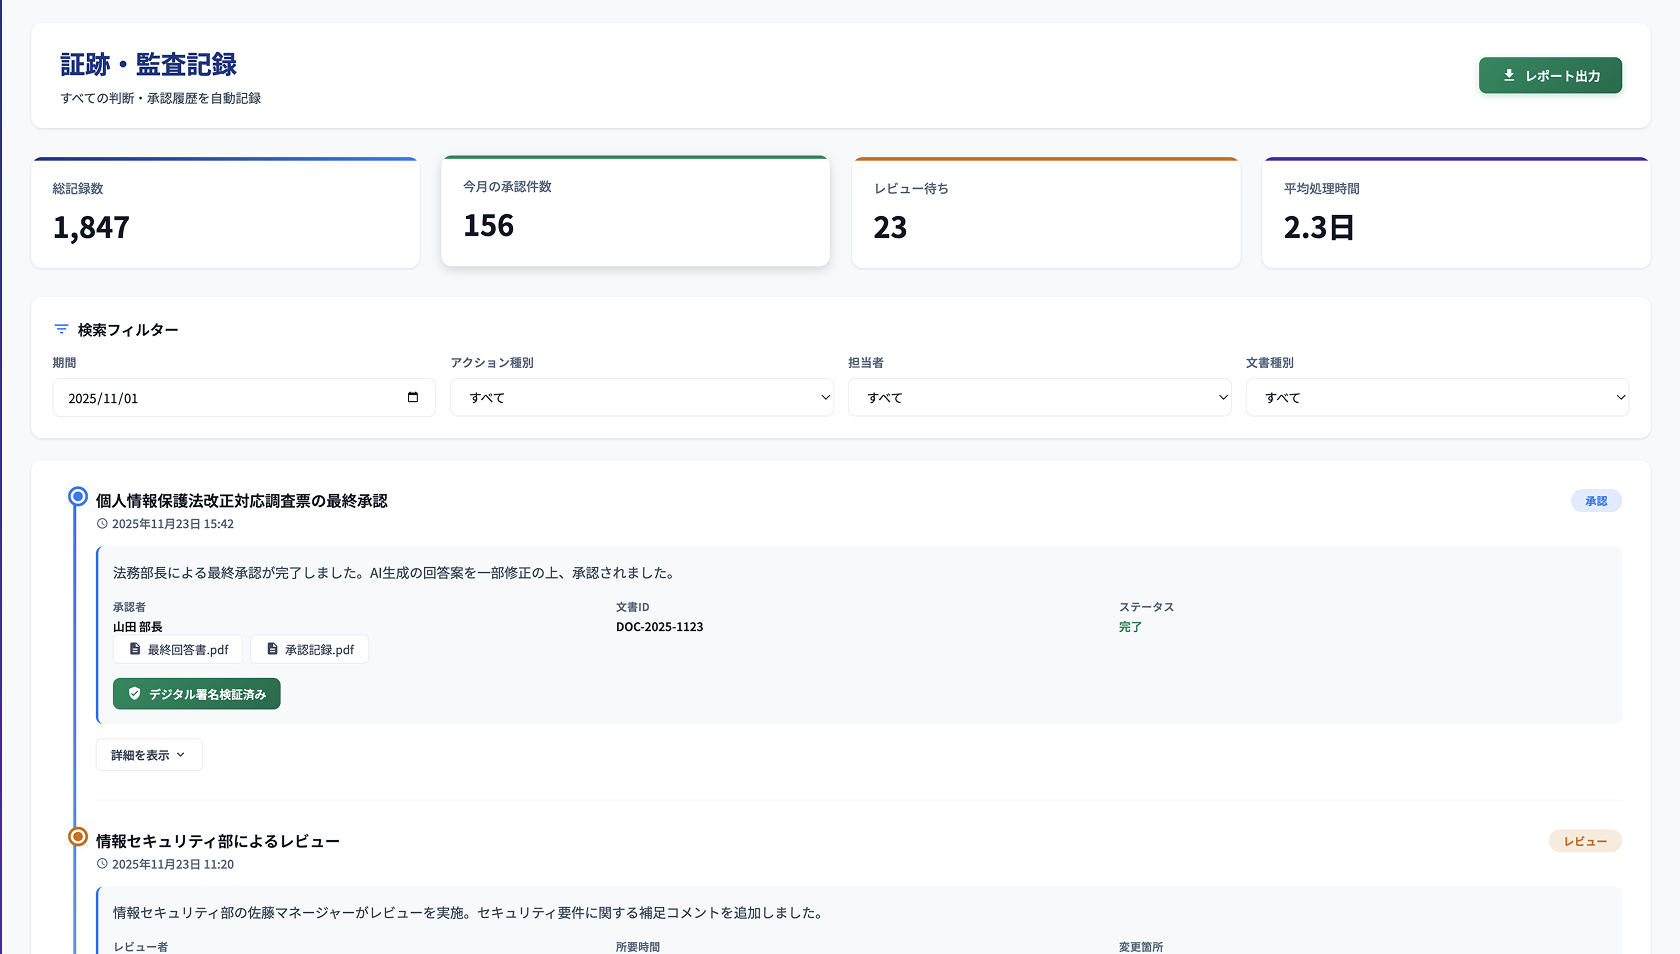Open the アクション種別 dropdown
Screen dimensions: 1680x954
[642, 397]
